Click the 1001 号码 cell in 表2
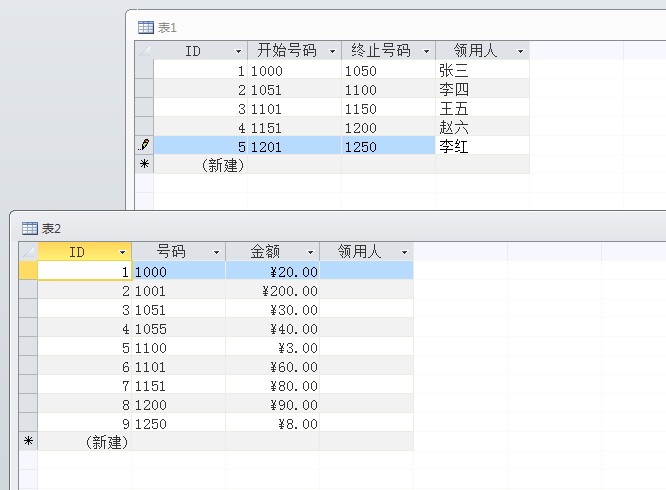666x490 pixels. point(178,290)
